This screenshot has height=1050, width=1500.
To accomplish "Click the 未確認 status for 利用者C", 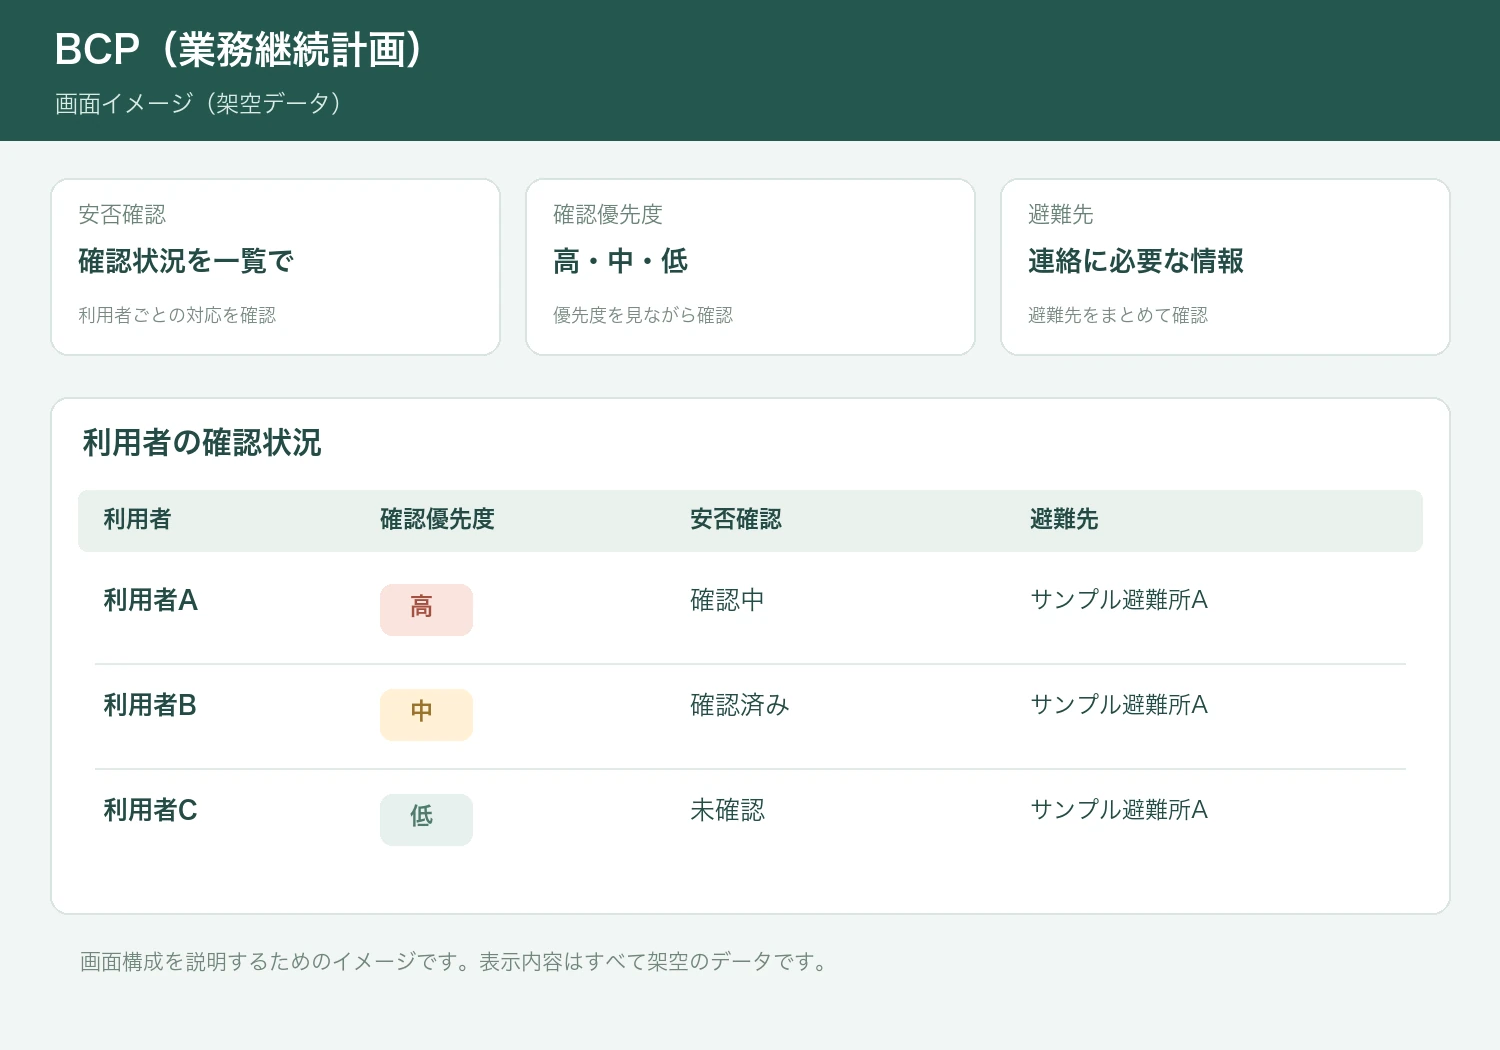I will [x=727, y=810].
